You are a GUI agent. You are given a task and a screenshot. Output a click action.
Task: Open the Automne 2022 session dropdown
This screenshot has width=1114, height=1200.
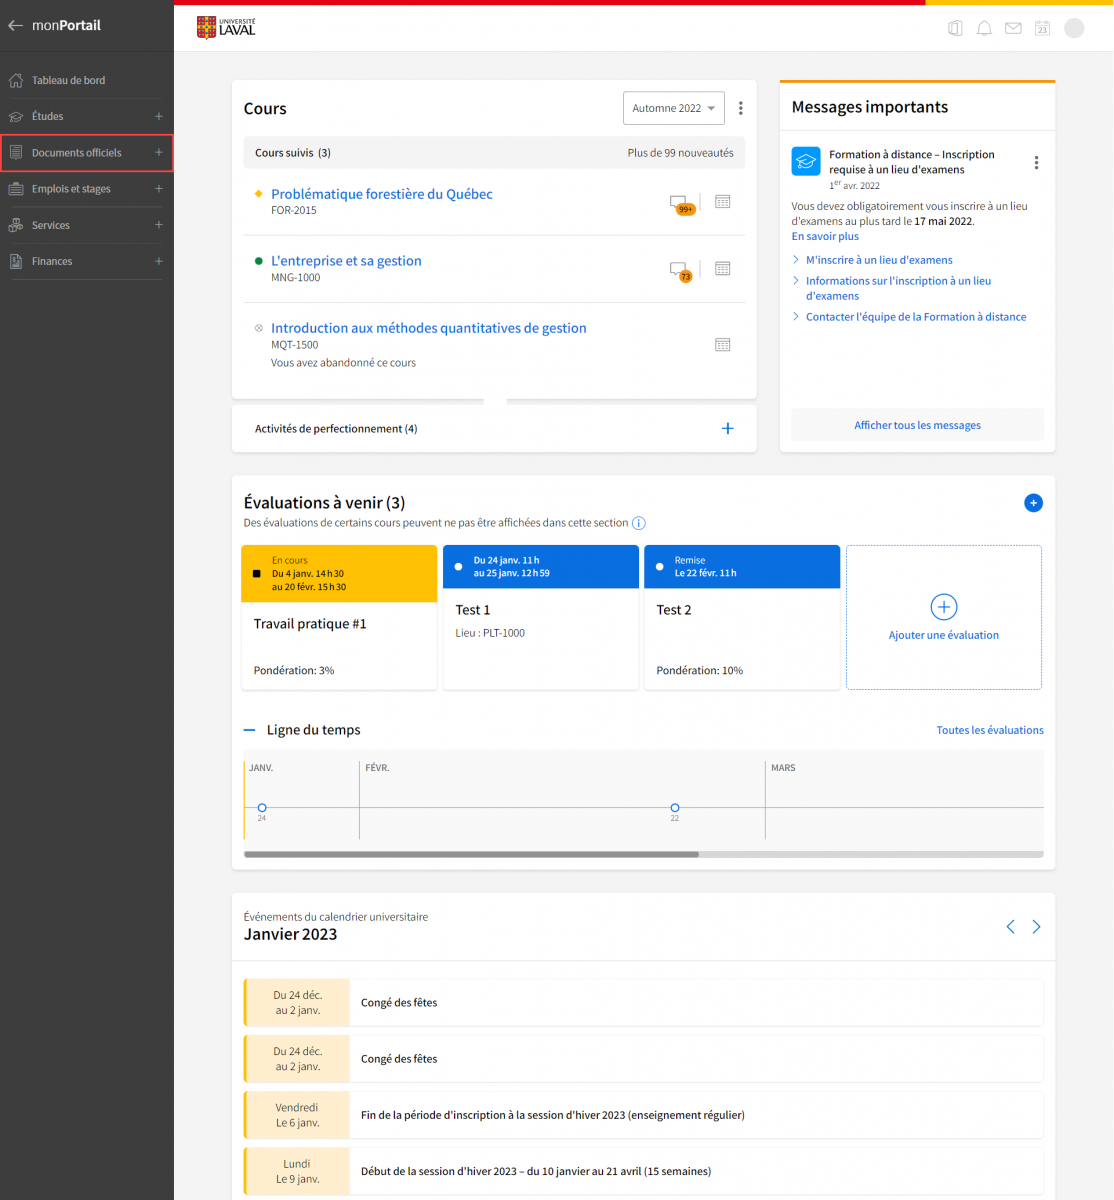coord(674,108)
